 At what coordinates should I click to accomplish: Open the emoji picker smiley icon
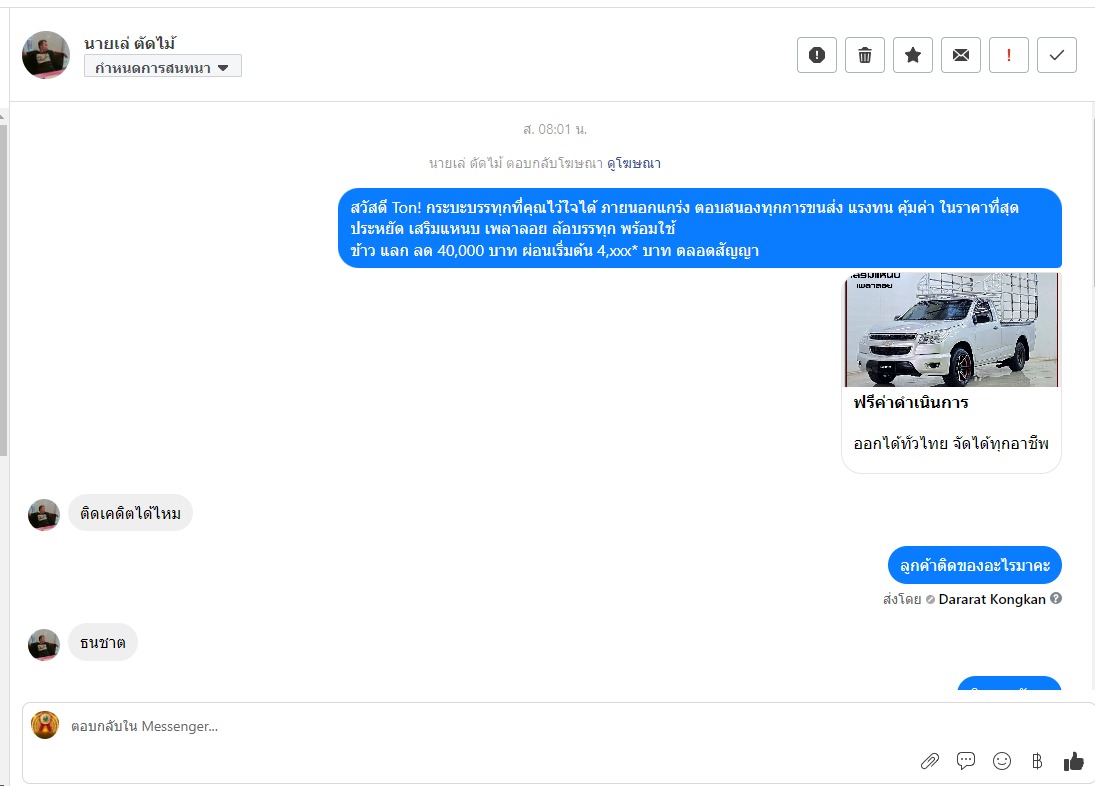1002,761
